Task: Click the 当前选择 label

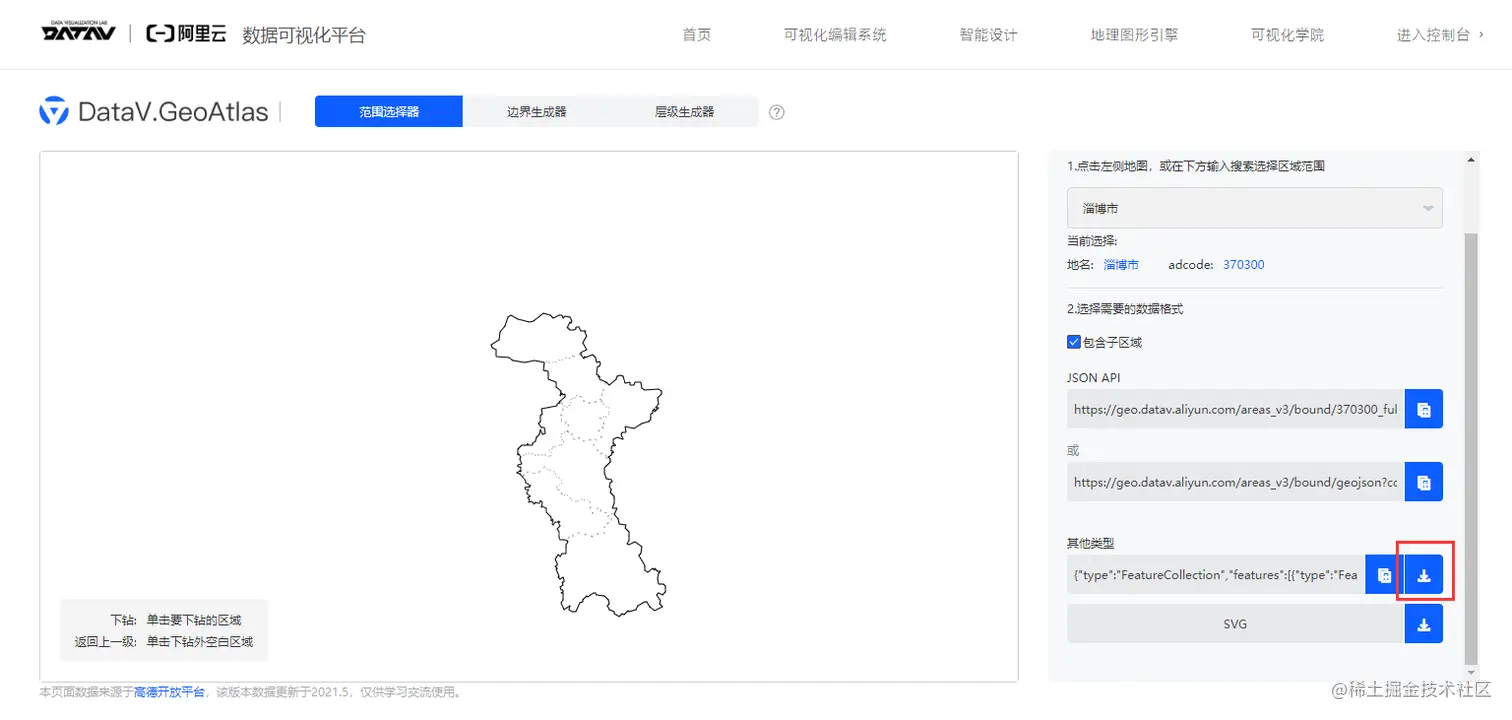Action: (1092, 240)
